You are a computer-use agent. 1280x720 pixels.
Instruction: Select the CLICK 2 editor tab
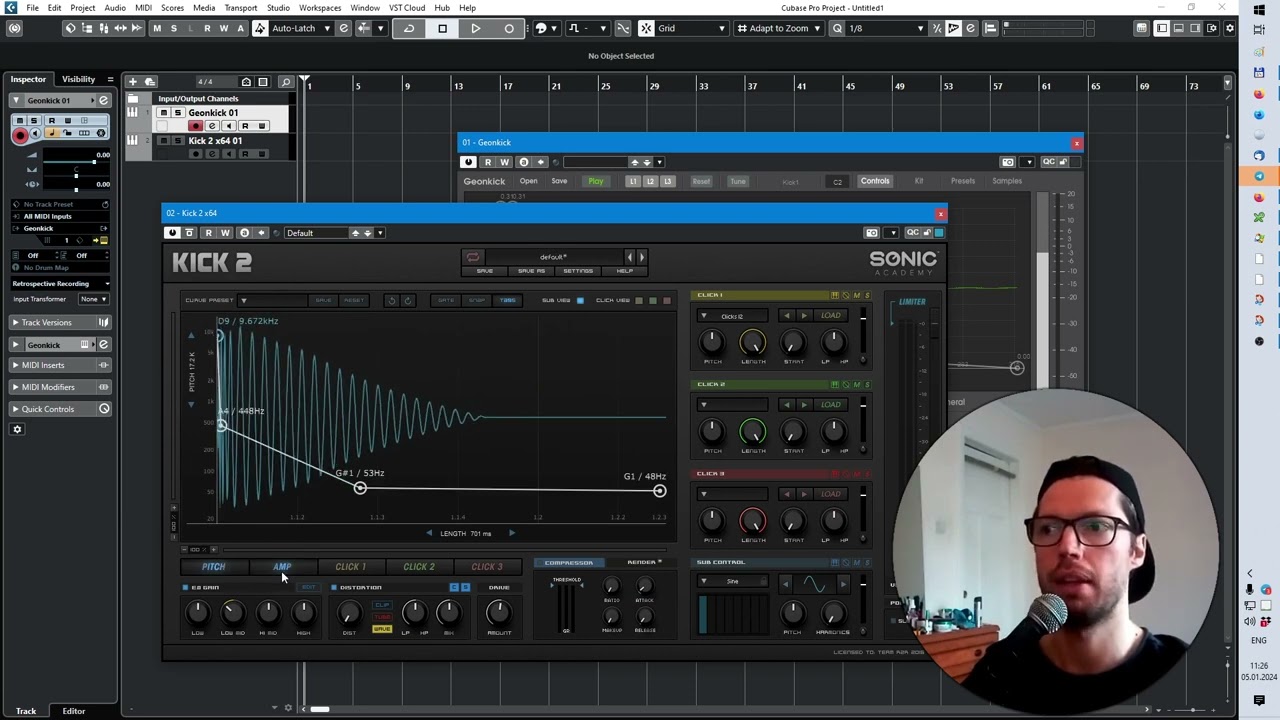(419, 567)
